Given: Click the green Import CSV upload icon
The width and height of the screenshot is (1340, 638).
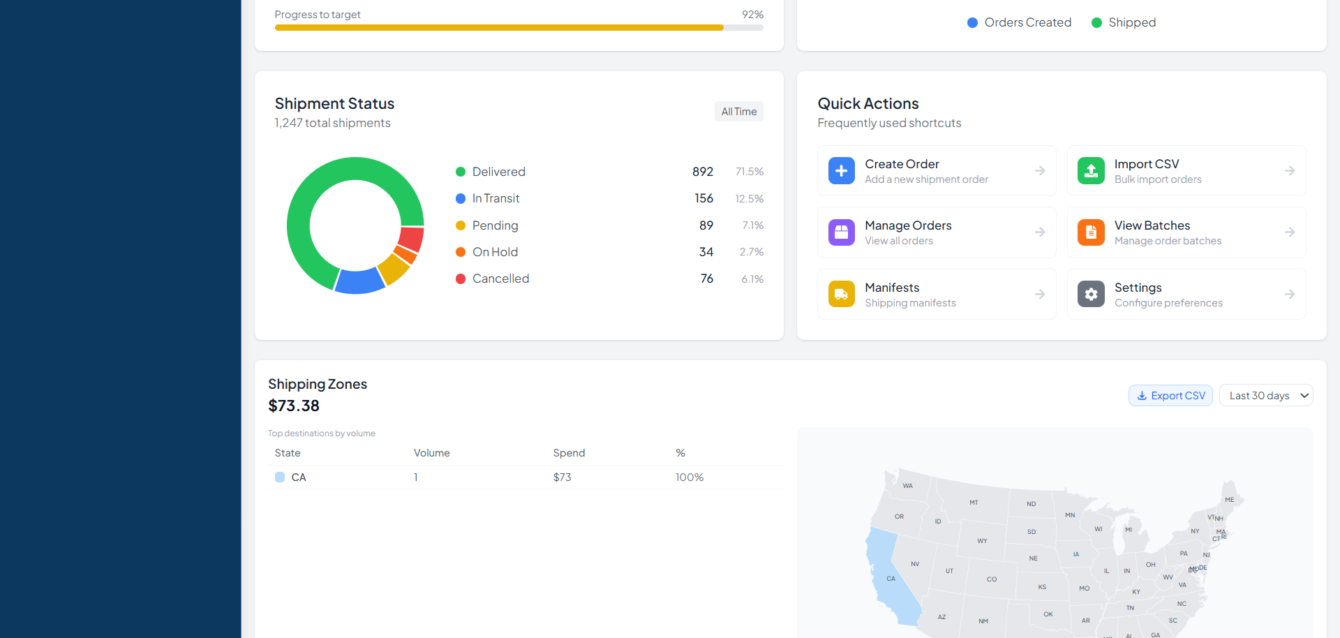Looking at the screenshot, I should click(x=1091, y=171).
